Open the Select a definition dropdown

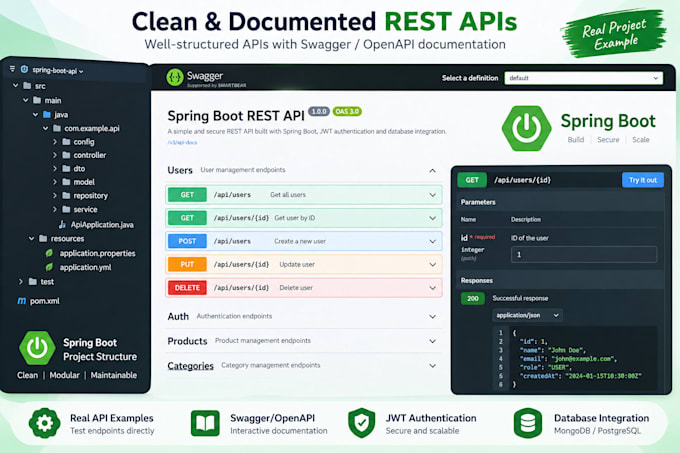tap(583, 78)
